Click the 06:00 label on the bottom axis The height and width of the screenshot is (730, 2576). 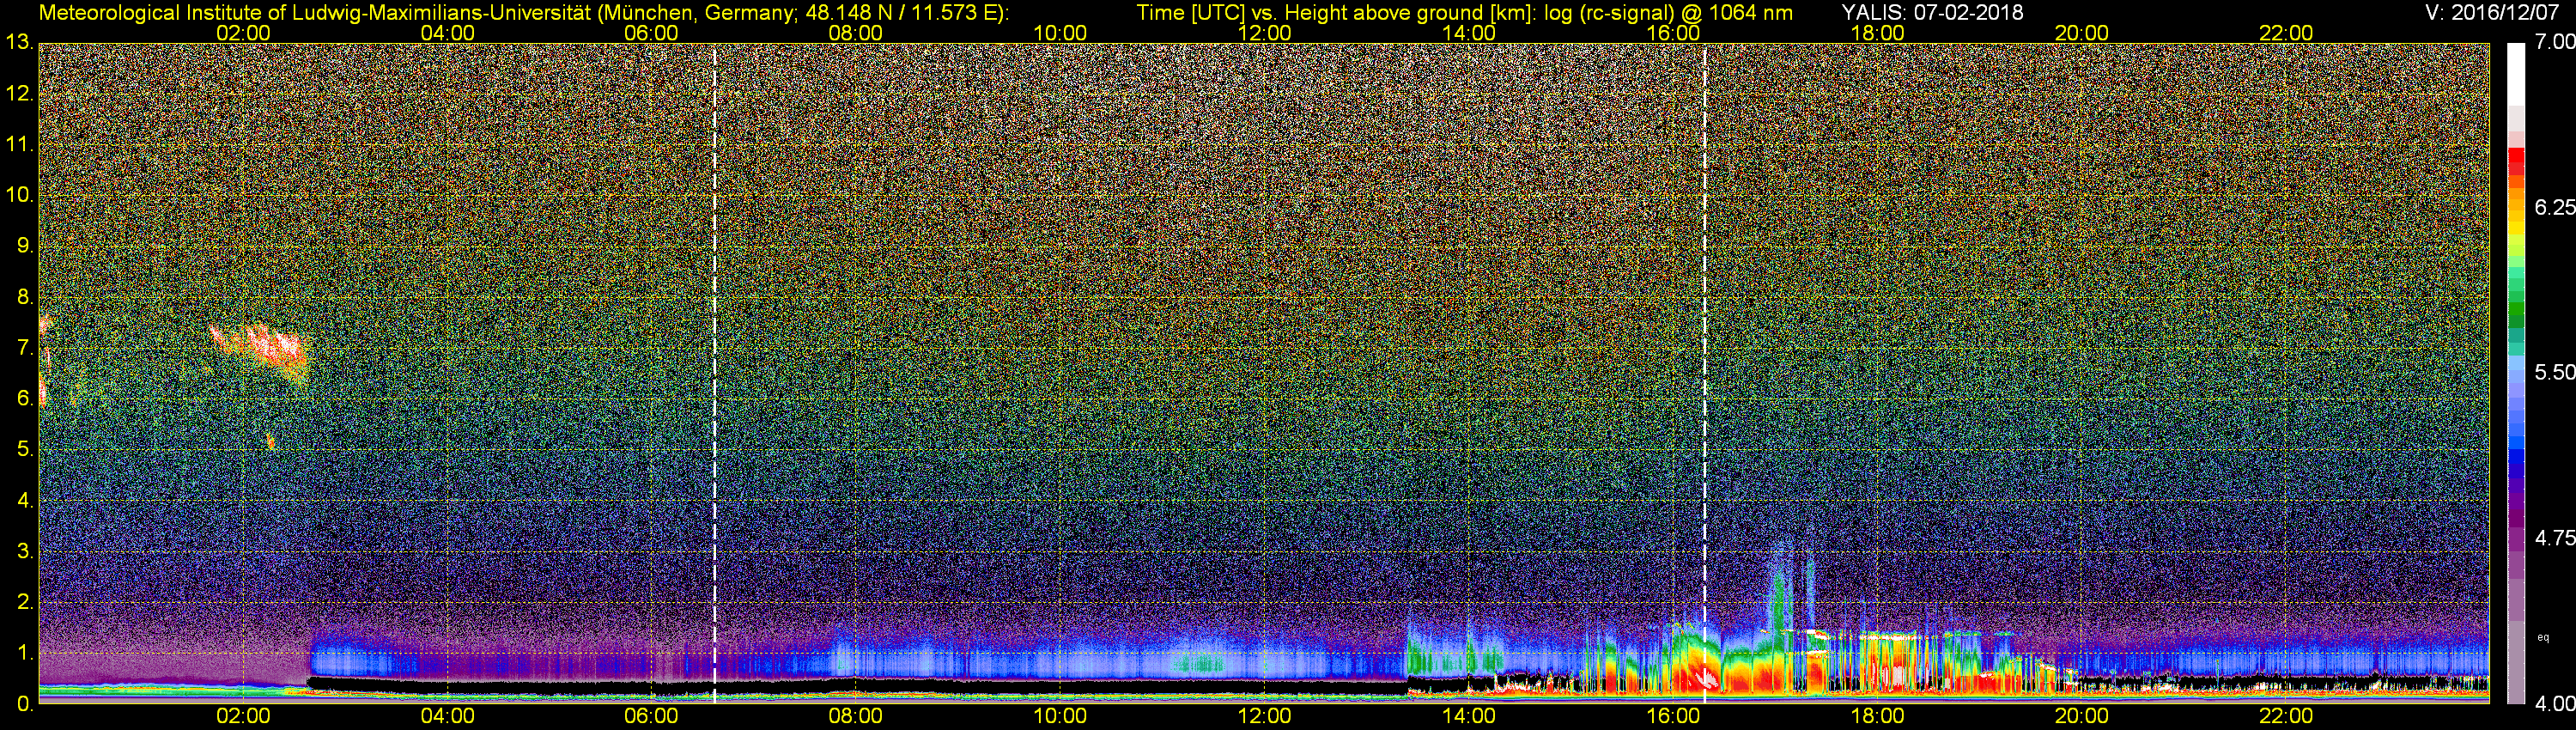[x=651, y=716]
